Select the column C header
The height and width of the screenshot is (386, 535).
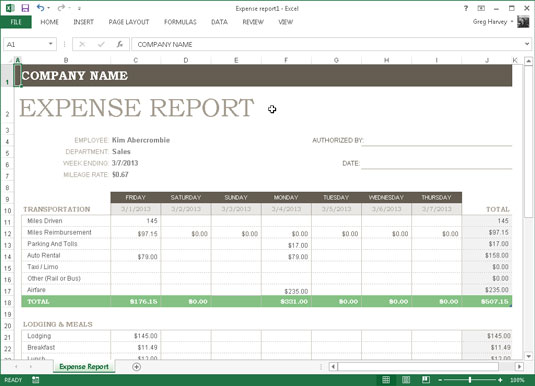(135, 60)
